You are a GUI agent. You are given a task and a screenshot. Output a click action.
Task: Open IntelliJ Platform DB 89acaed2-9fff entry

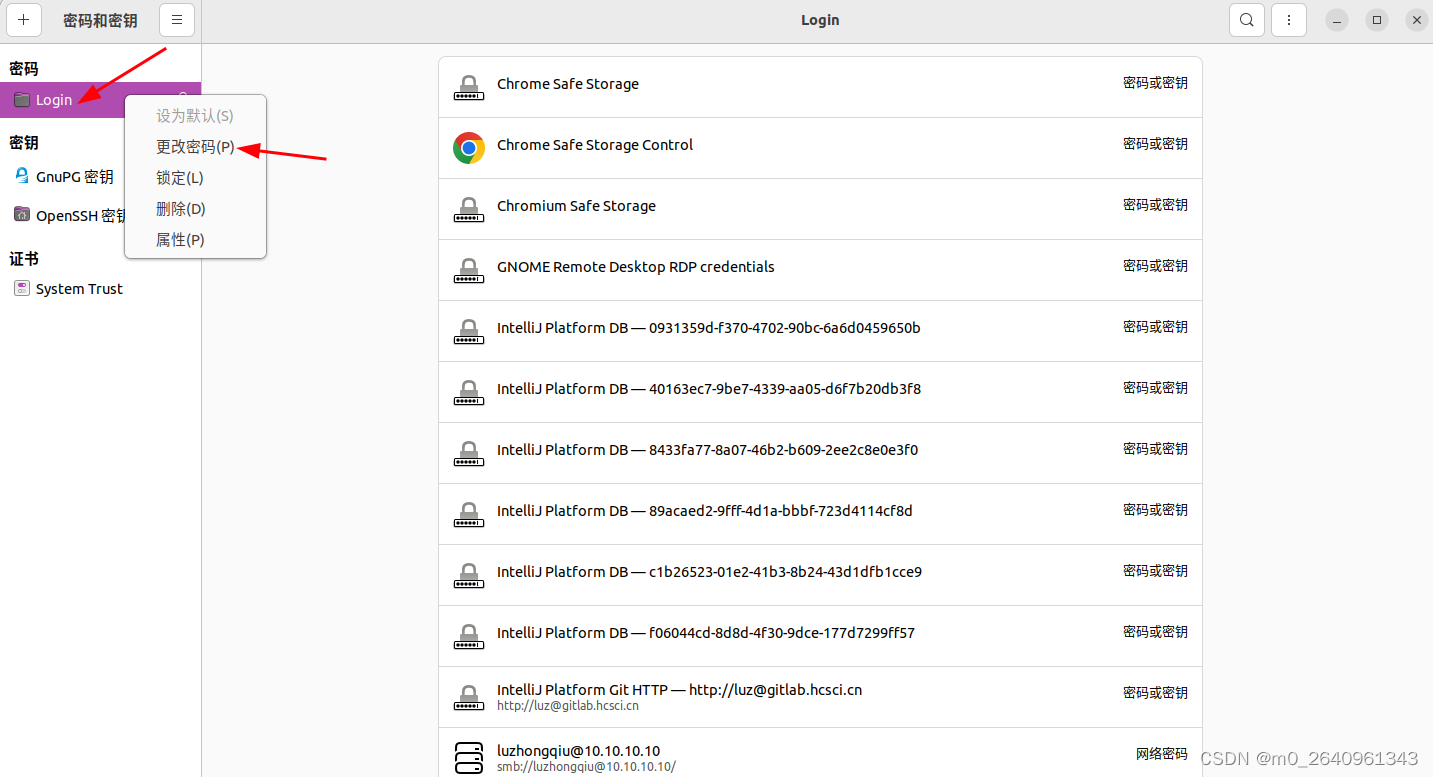(820, 514)
